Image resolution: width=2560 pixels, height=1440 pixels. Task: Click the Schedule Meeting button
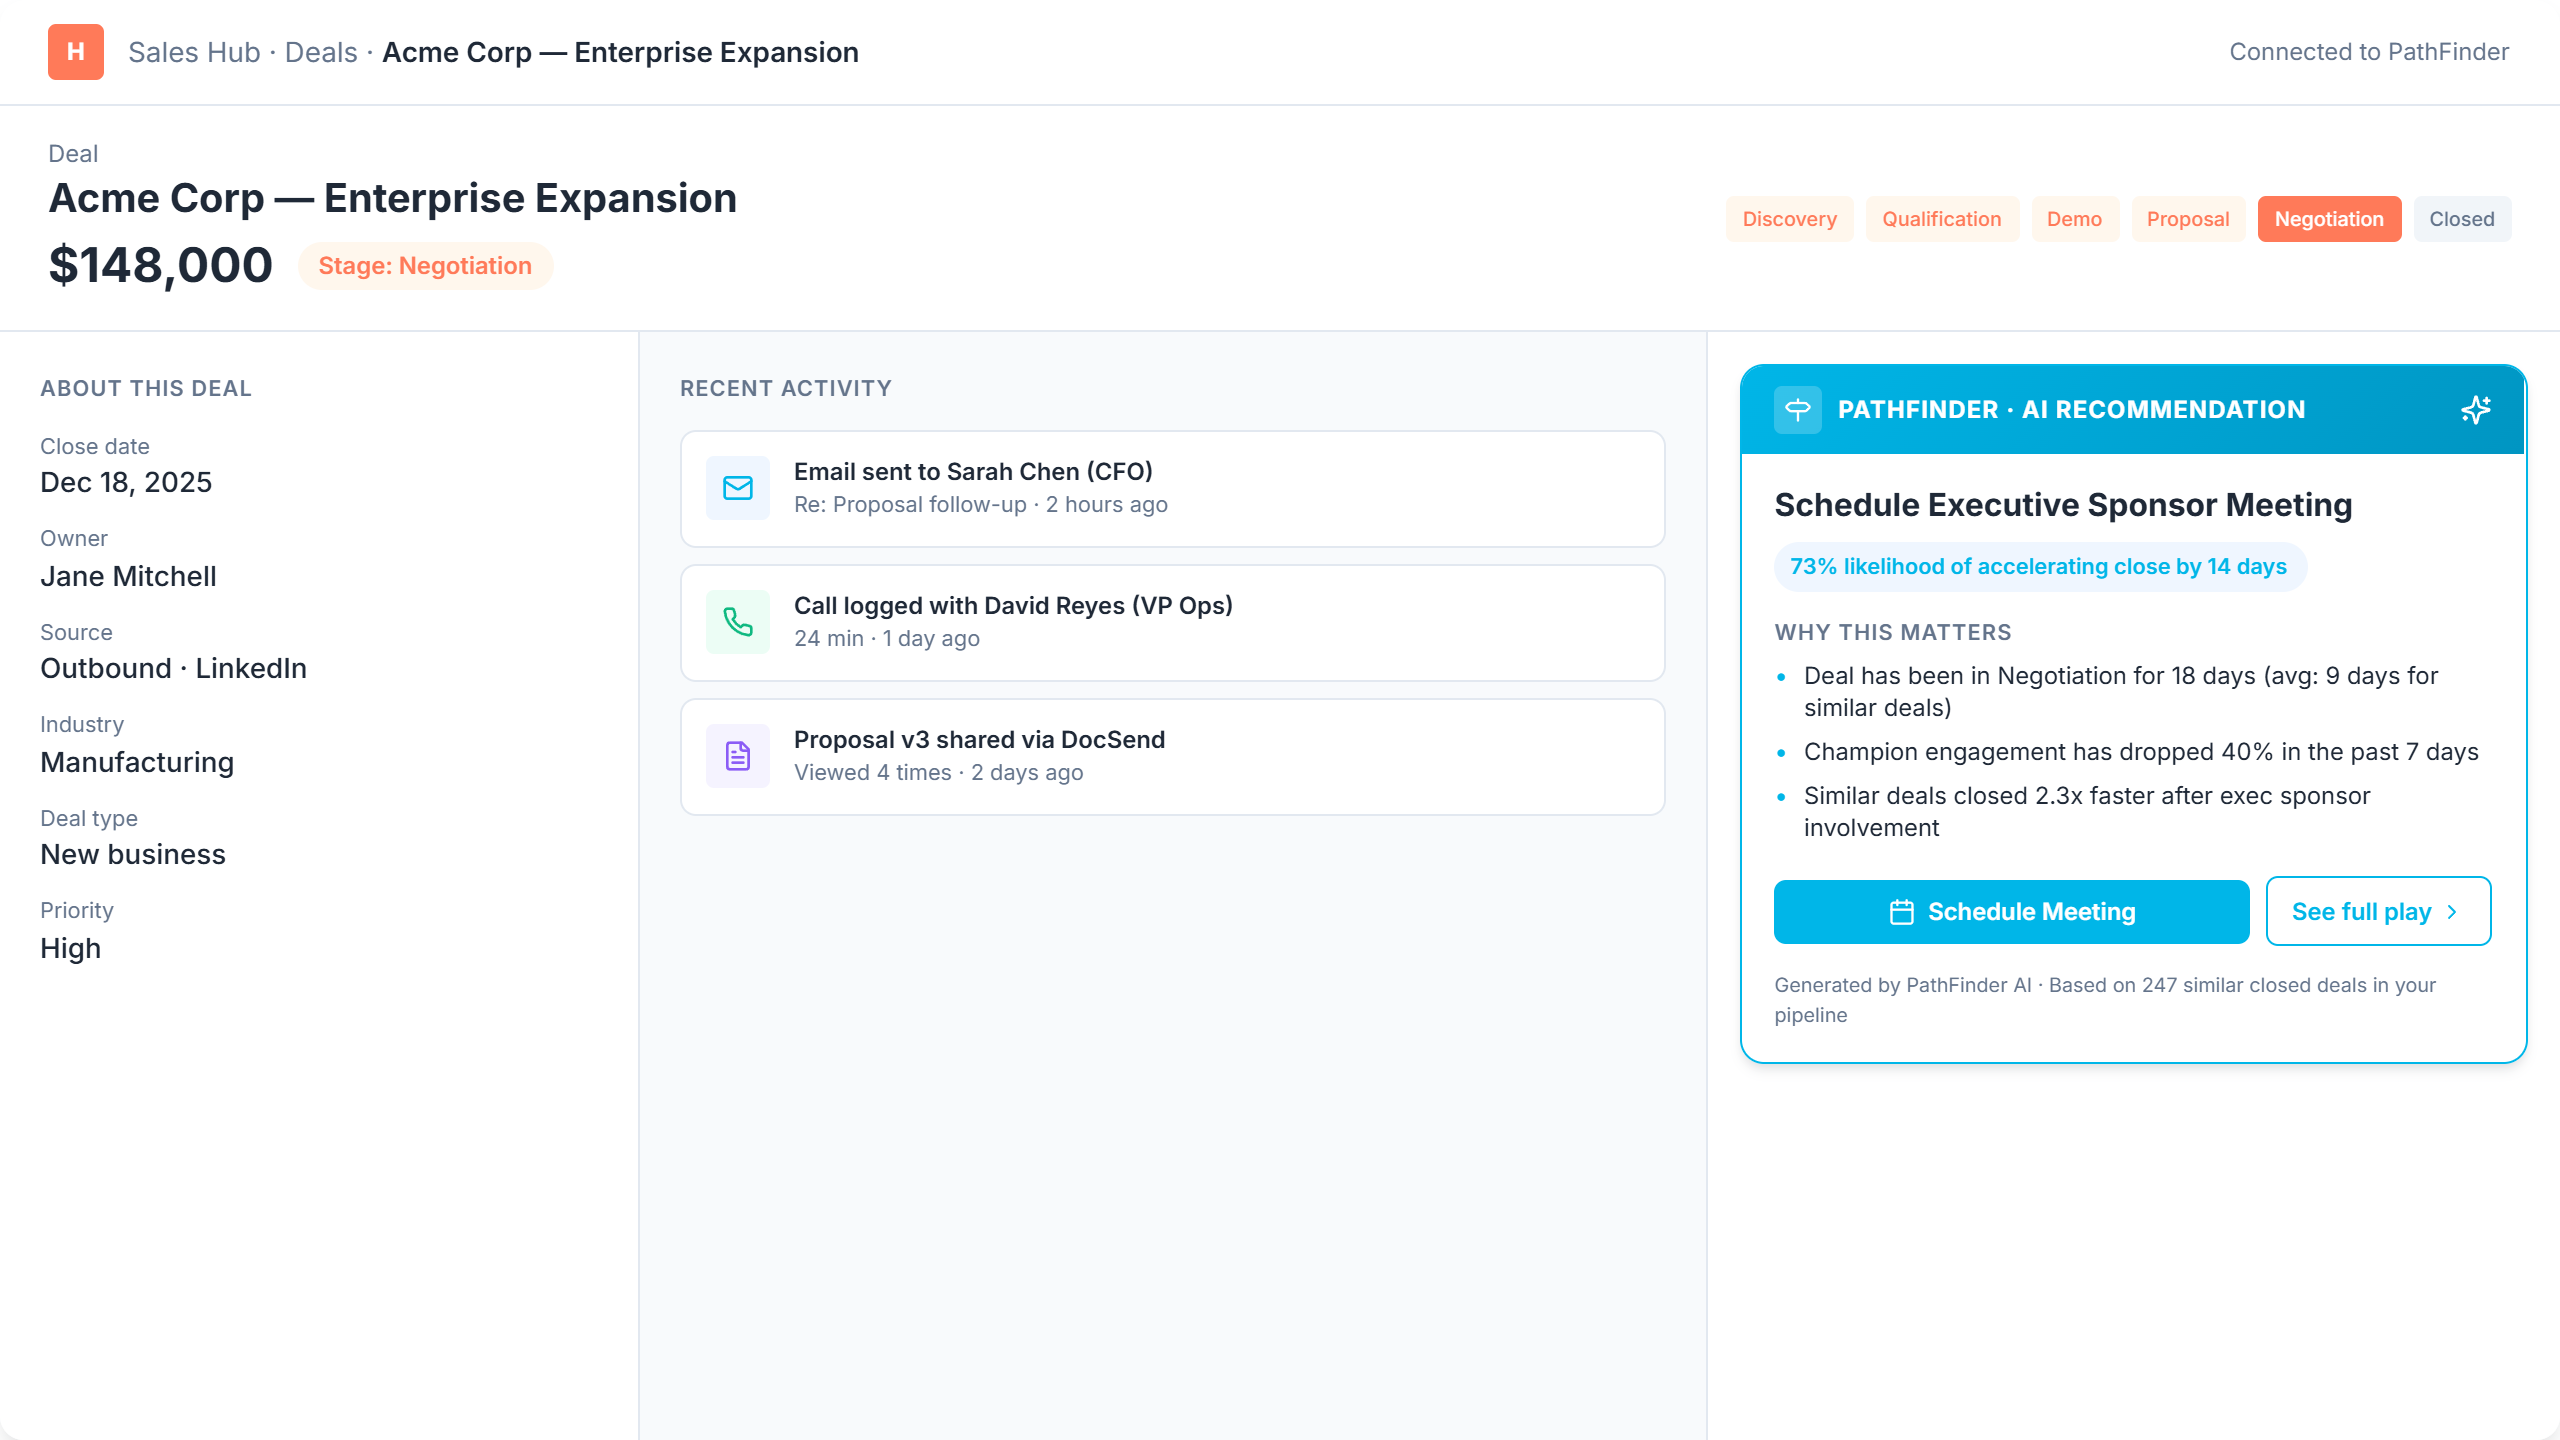(x=2012, y=912)
